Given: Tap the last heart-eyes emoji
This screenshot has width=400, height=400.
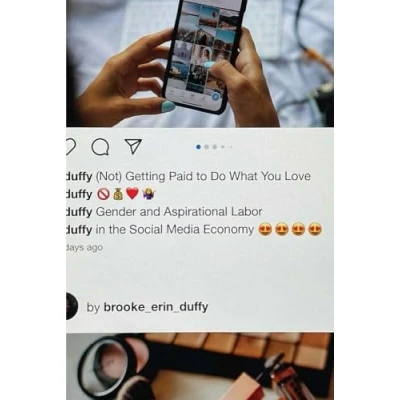Looking at the screenshot, I should pos(315,229).
